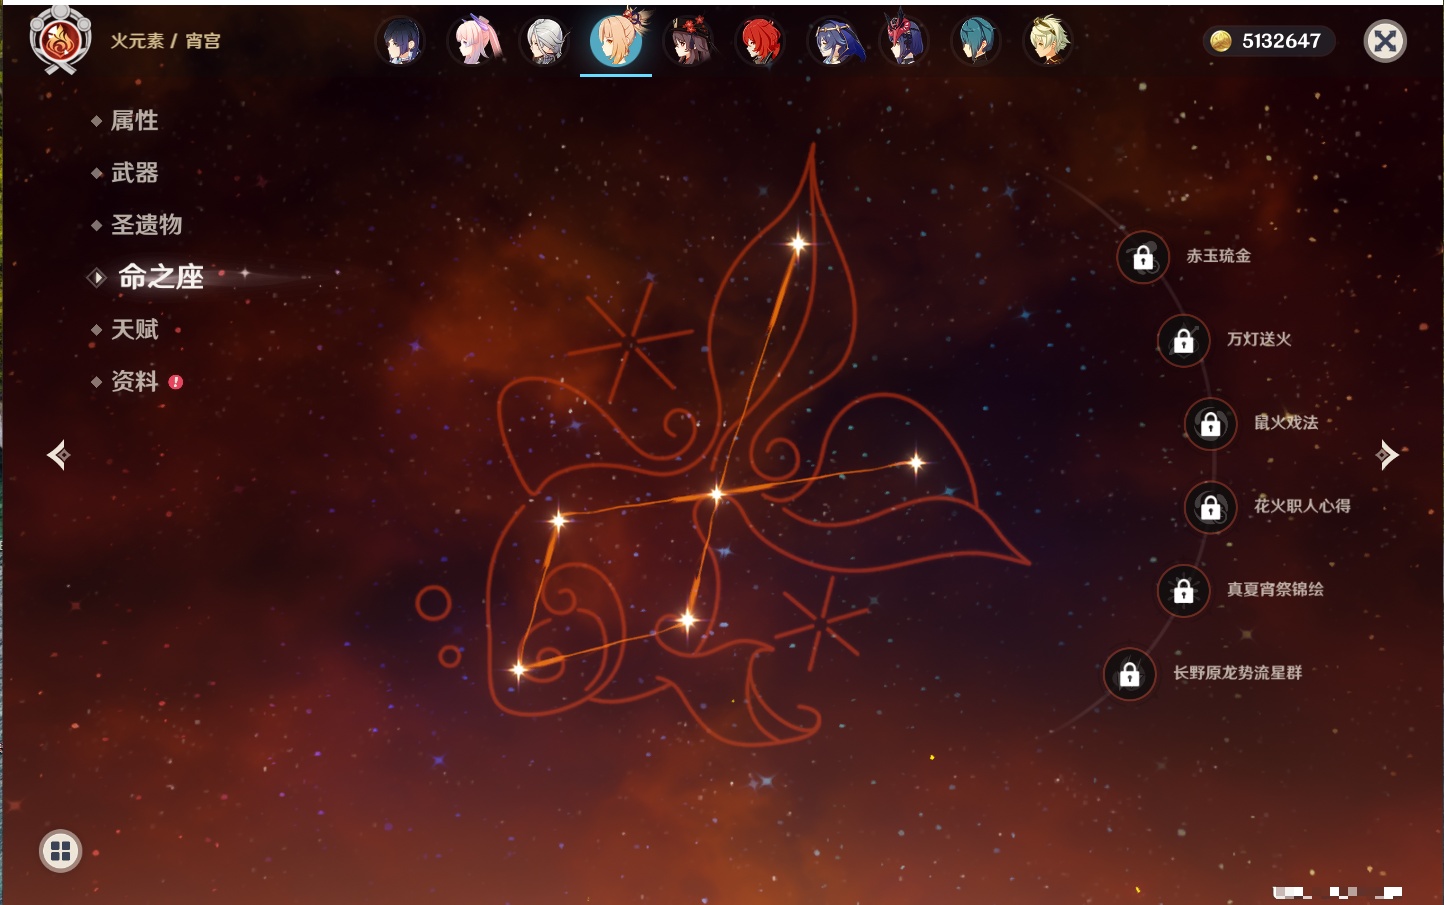Pick the teal-haired character avatar
Image resolution: width=1444 pixels, height=905 pixels.
976,42
